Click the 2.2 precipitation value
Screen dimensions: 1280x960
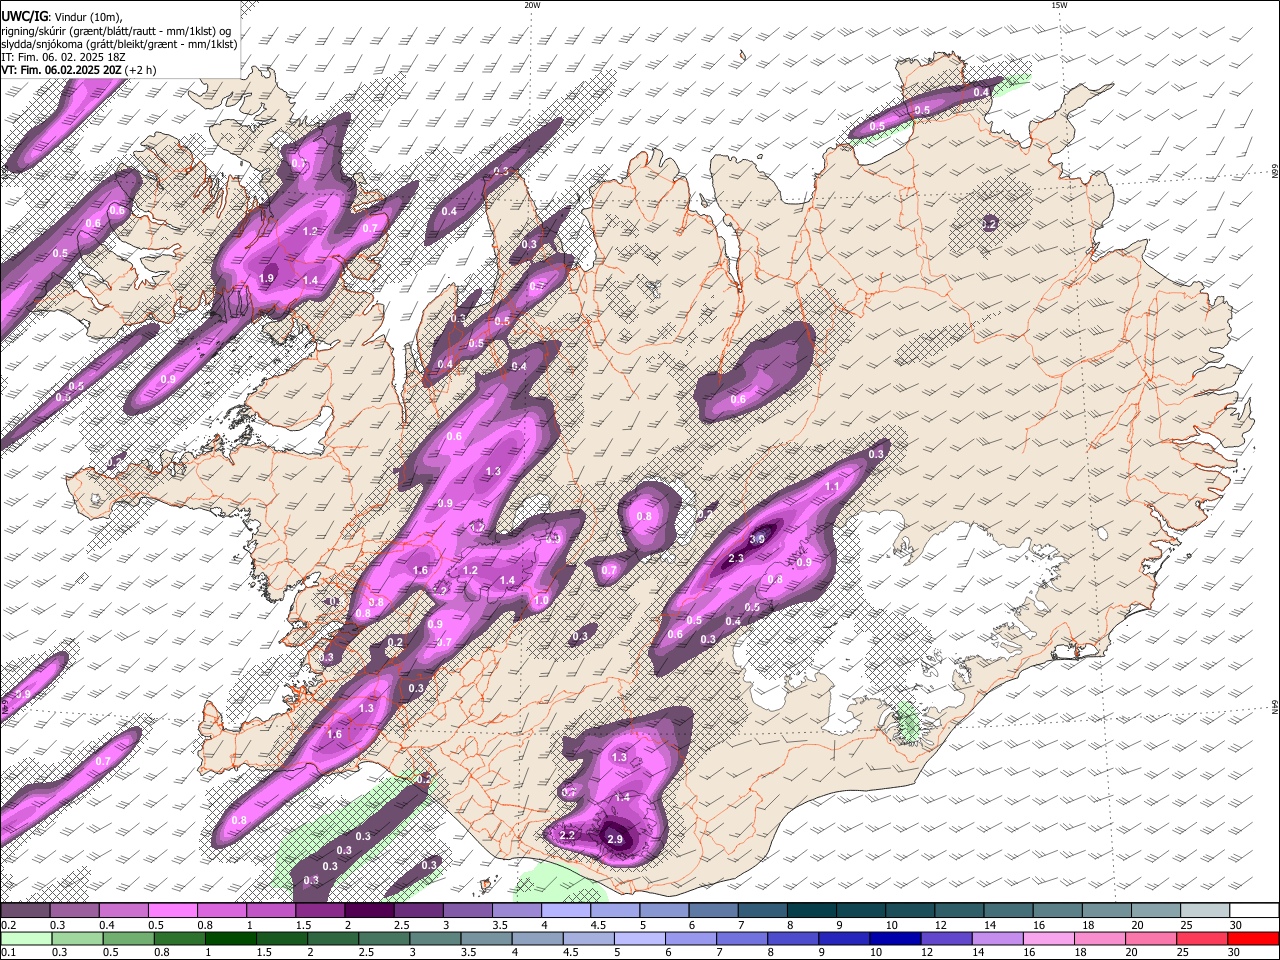click(x=567, y=835)
